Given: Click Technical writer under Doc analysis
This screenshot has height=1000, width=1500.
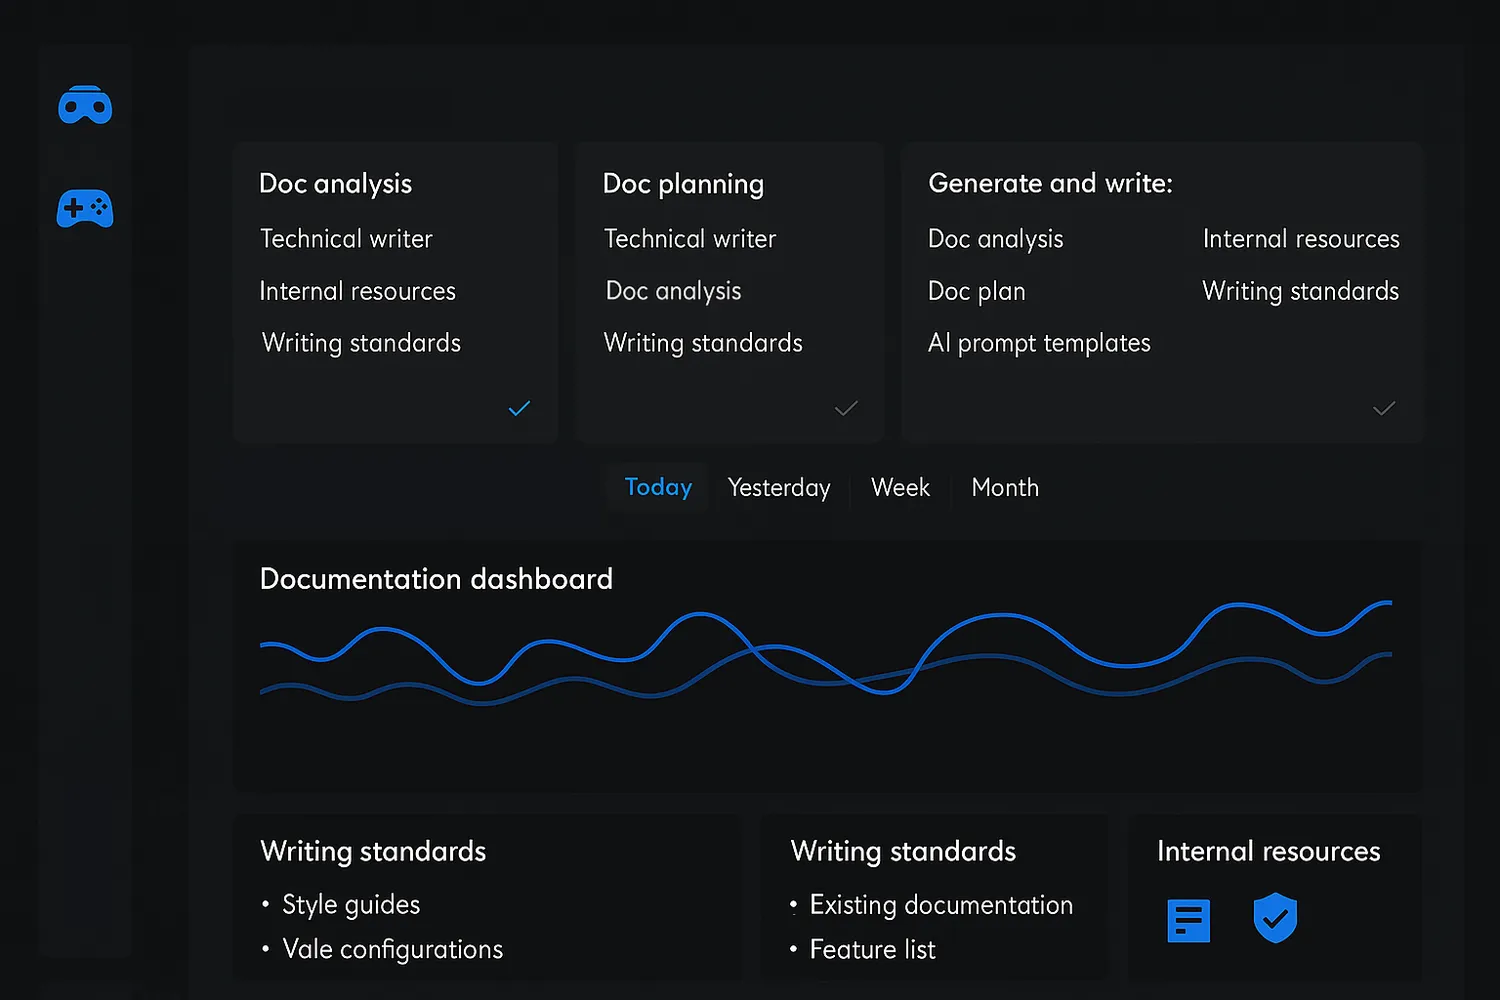Looking at the screenshot, I should coord(346,239).
